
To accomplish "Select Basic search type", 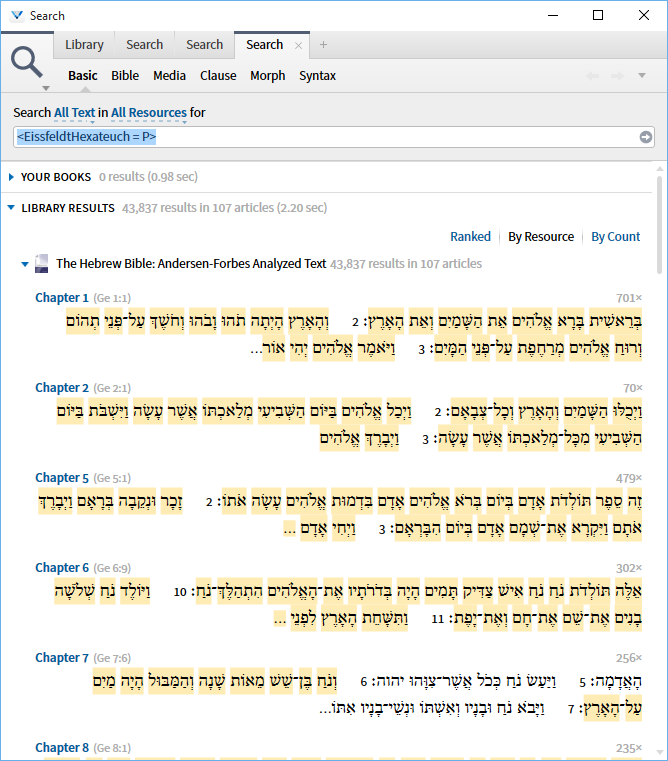I will click(x=83, y=76).
